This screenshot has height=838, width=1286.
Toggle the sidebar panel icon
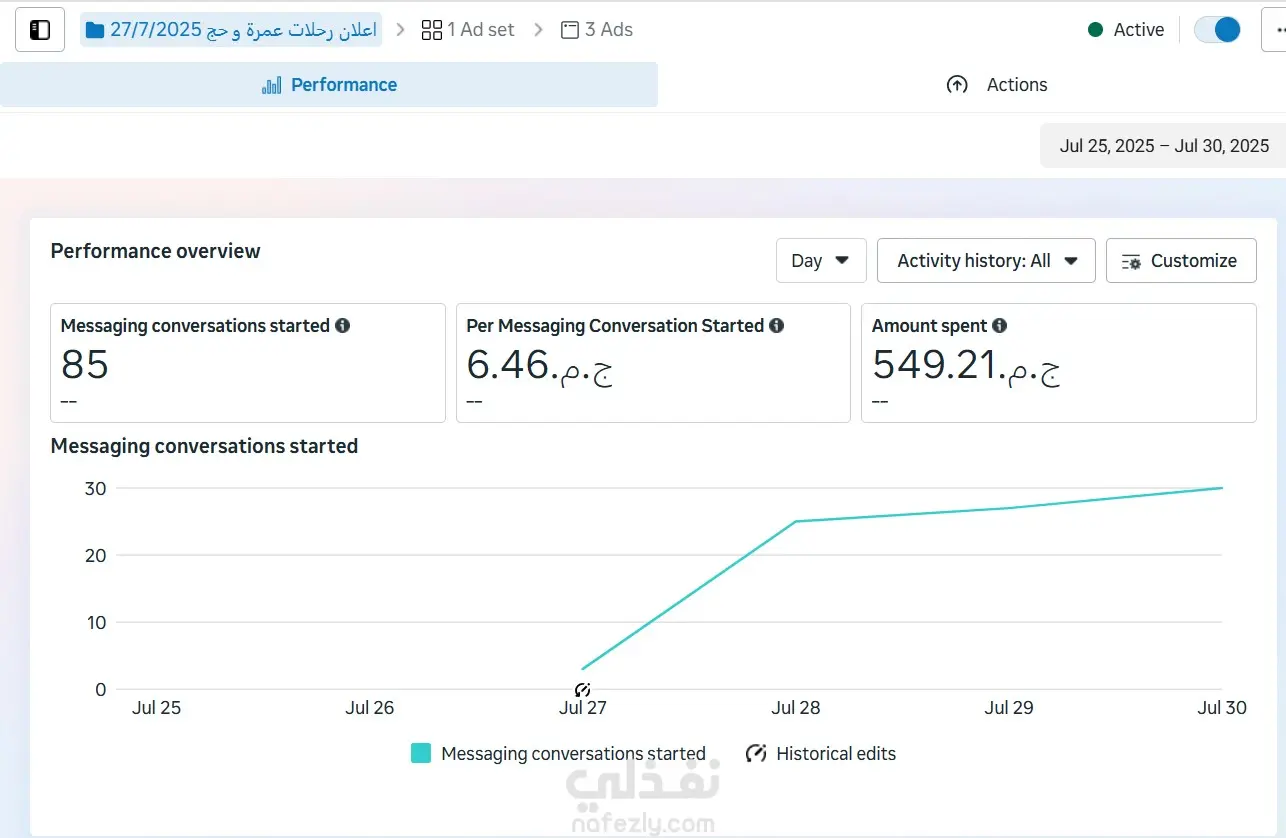pos(40,30)
